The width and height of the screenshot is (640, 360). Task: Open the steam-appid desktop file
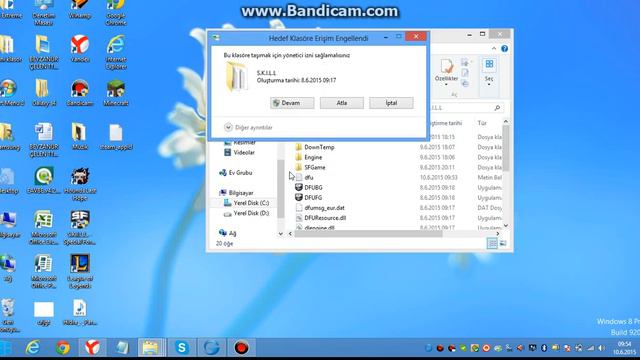(116, 137)
